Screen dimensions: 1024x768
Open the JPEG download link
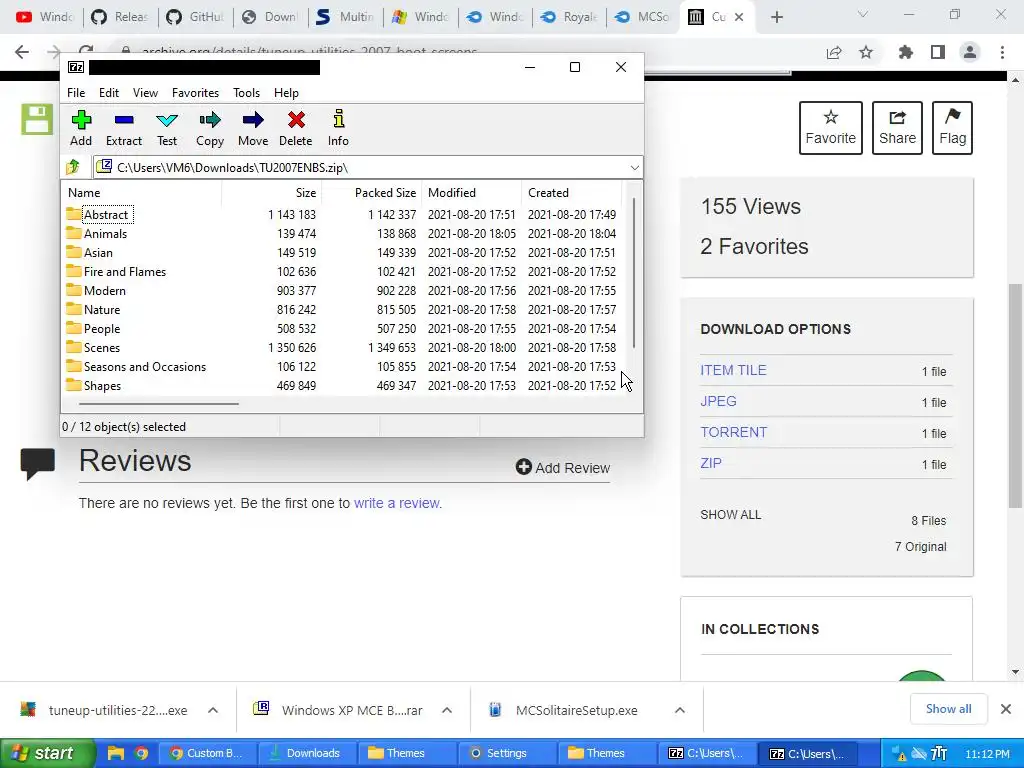(718, 401)
